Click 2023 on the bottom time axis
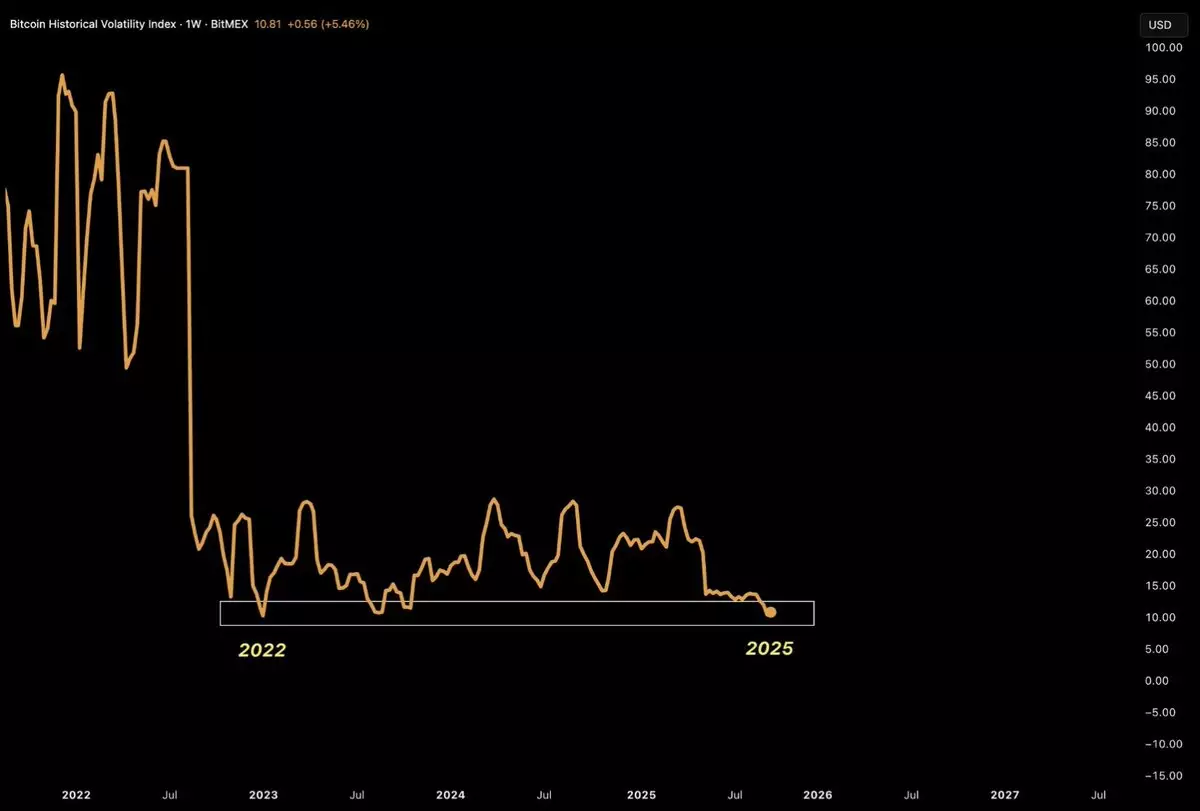 263,795
